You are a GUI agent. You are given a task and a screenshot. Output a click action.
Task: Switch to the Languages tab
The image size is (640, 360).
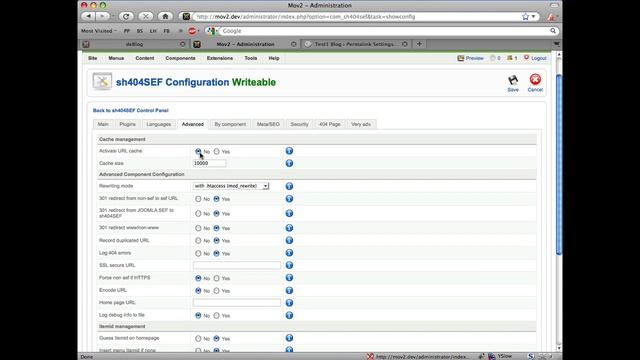pyautogui.click(x=158, y=124)
